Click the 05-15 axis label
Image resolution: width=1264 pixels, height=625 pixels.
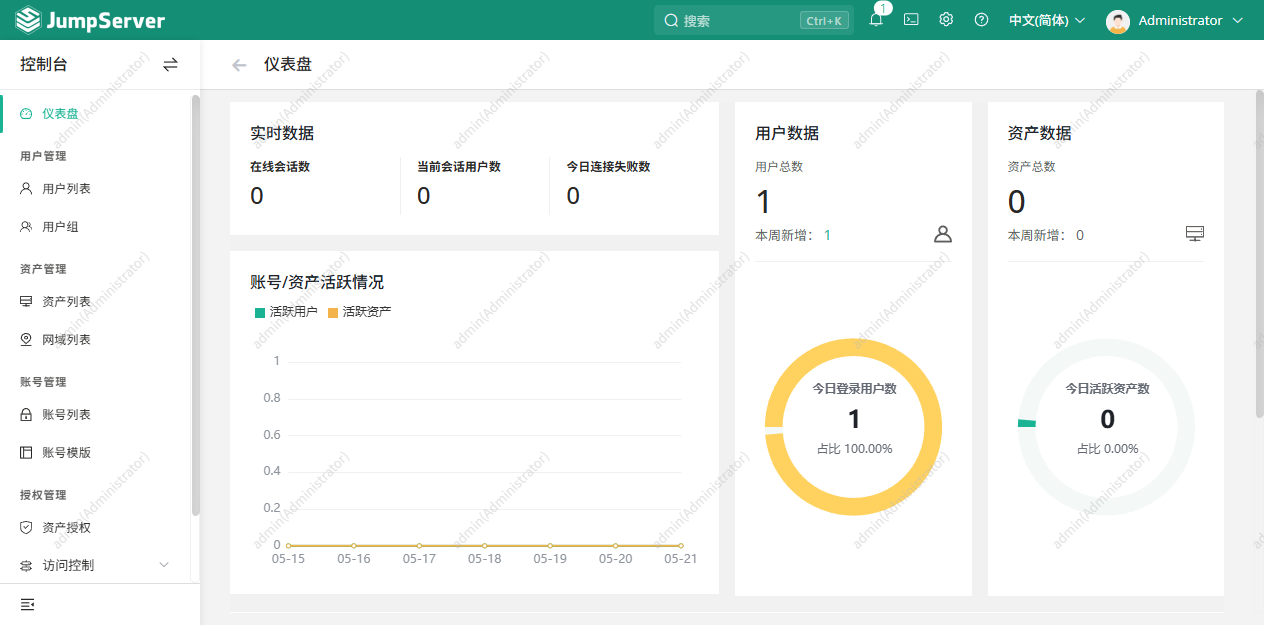pyautogui.click(x=288, y=559)
